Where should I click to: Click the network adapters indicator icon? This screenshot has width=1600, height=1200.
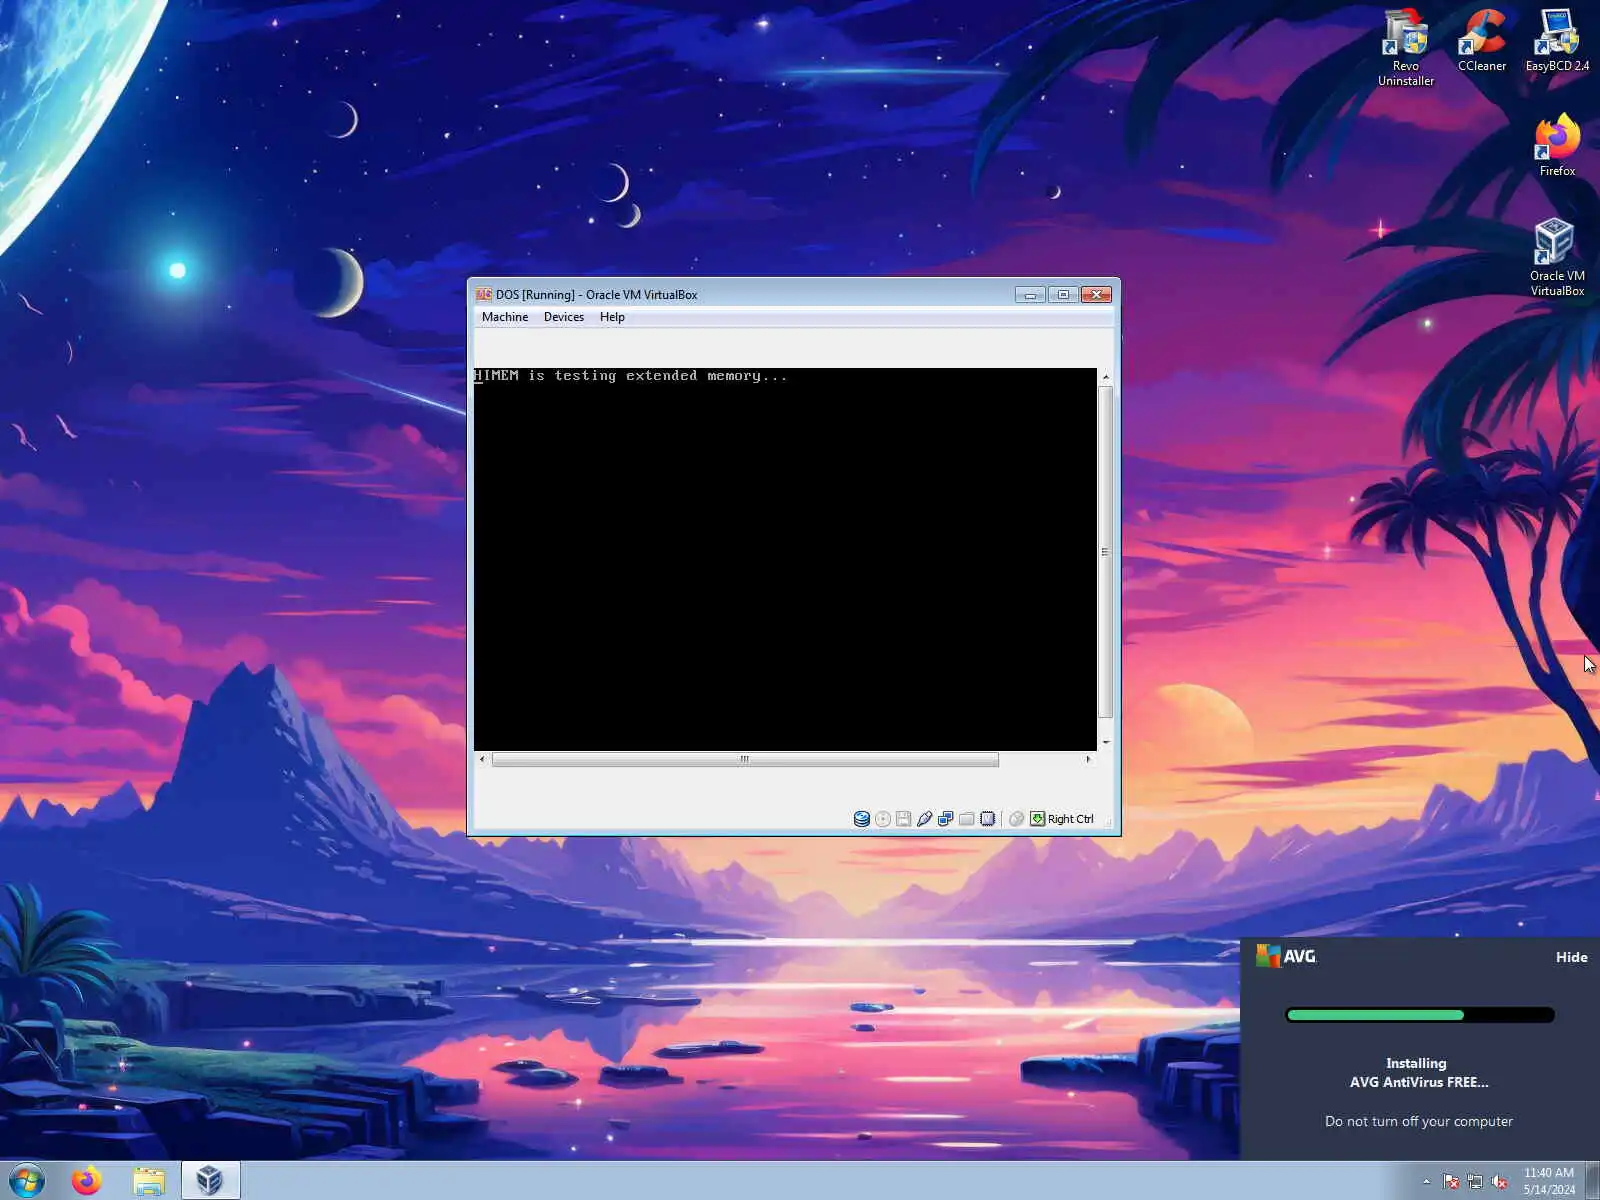click(x=946, y=819)
